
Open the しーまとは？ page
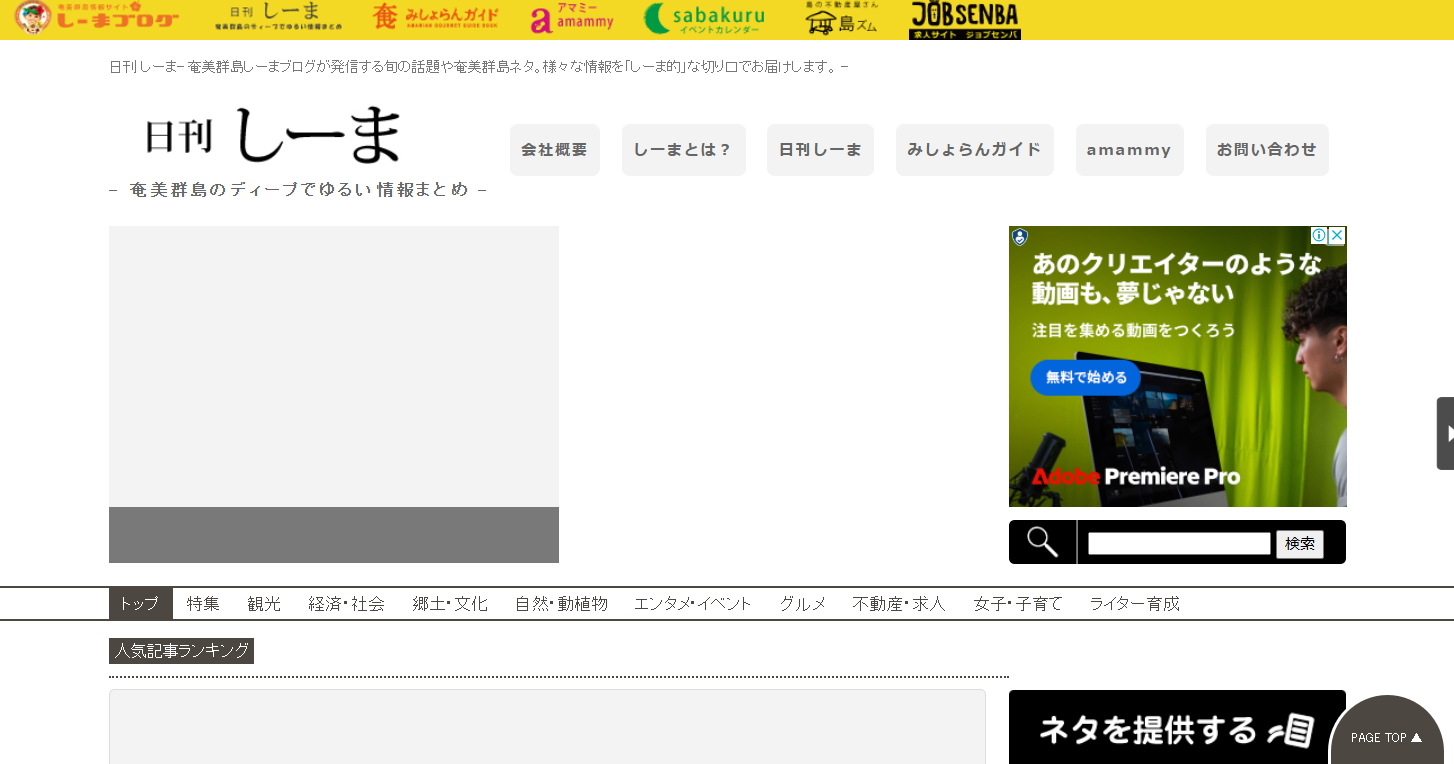click(684, 150)
